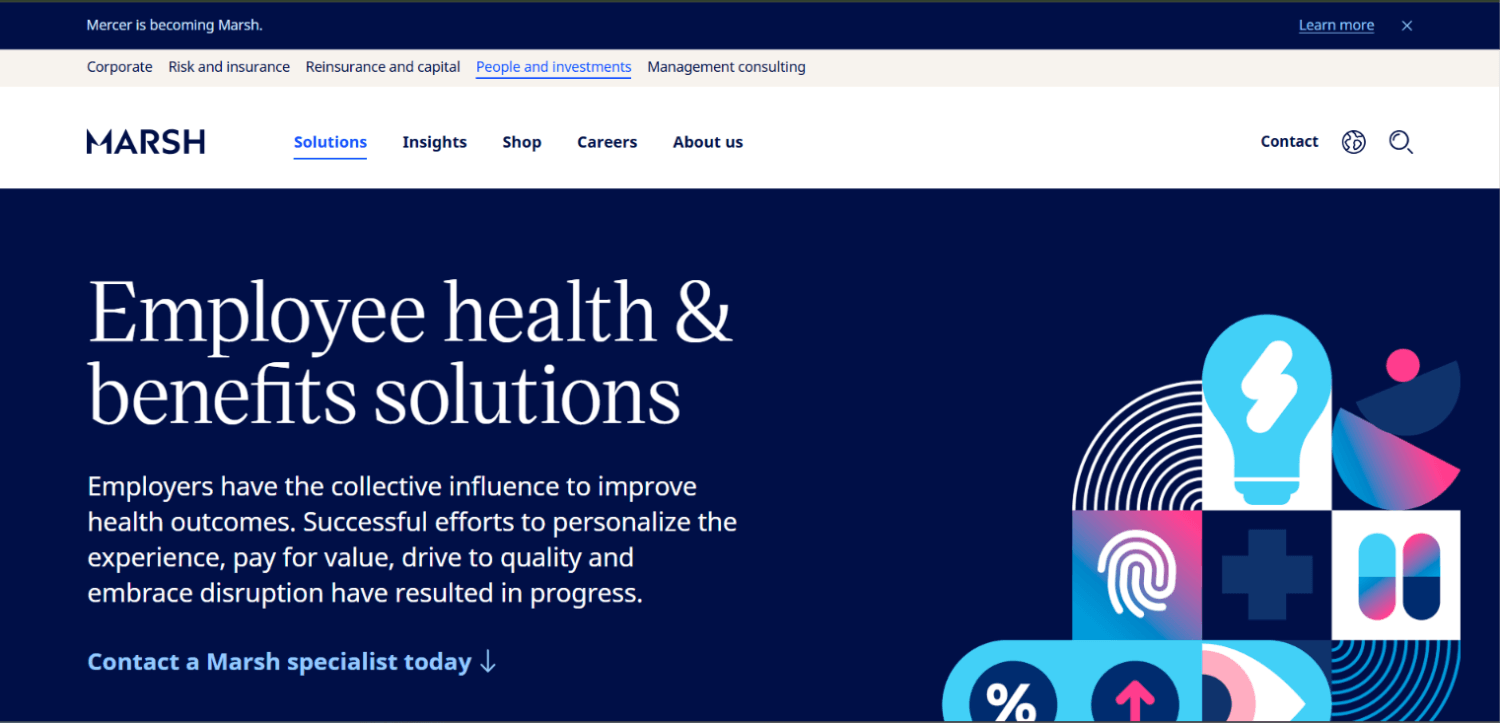Select People and investments link

click(x=553, y=67)
